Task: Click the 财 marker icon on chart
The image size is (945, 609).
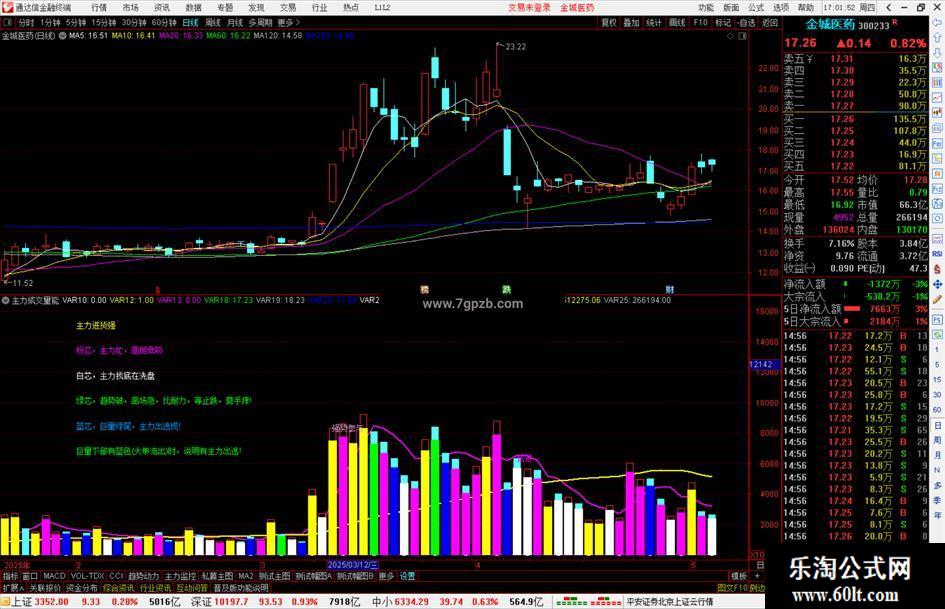Action: pos(670,289)
